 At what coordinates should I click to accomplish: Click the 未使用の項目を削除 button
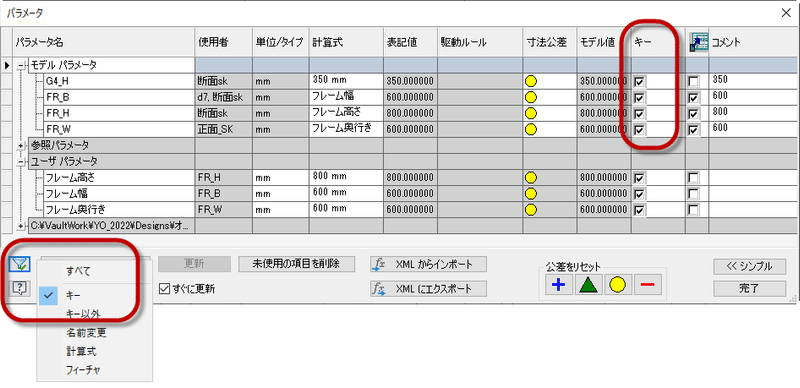pos(296,264)
